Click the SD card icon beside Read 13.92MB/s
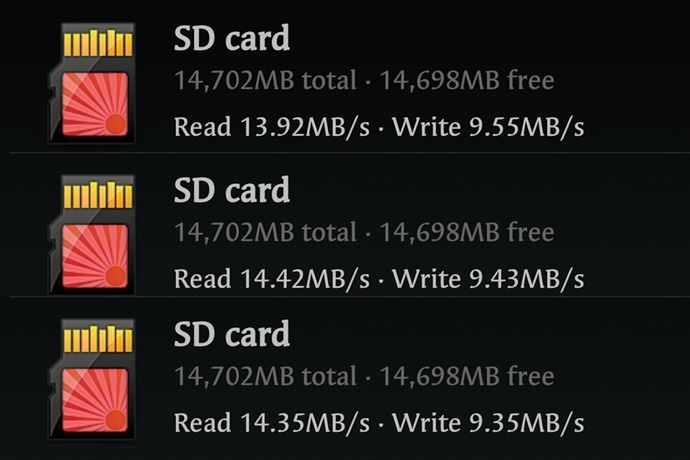690x460 pixels. click(92, 83)
